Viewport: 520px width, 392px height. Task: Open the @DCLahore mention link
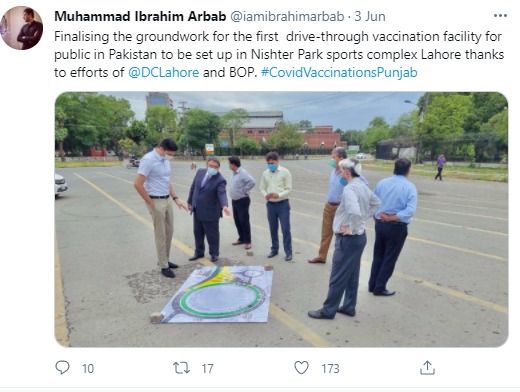[163, 72]
